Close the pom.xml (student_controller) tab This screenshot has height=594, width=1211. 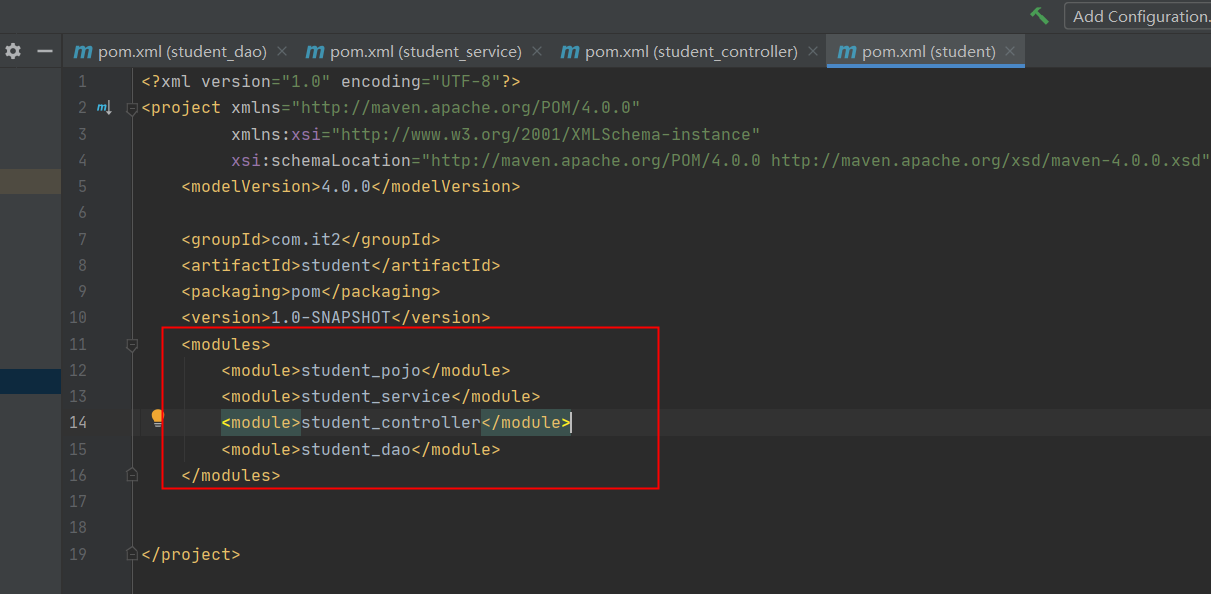tap(812, 51)
